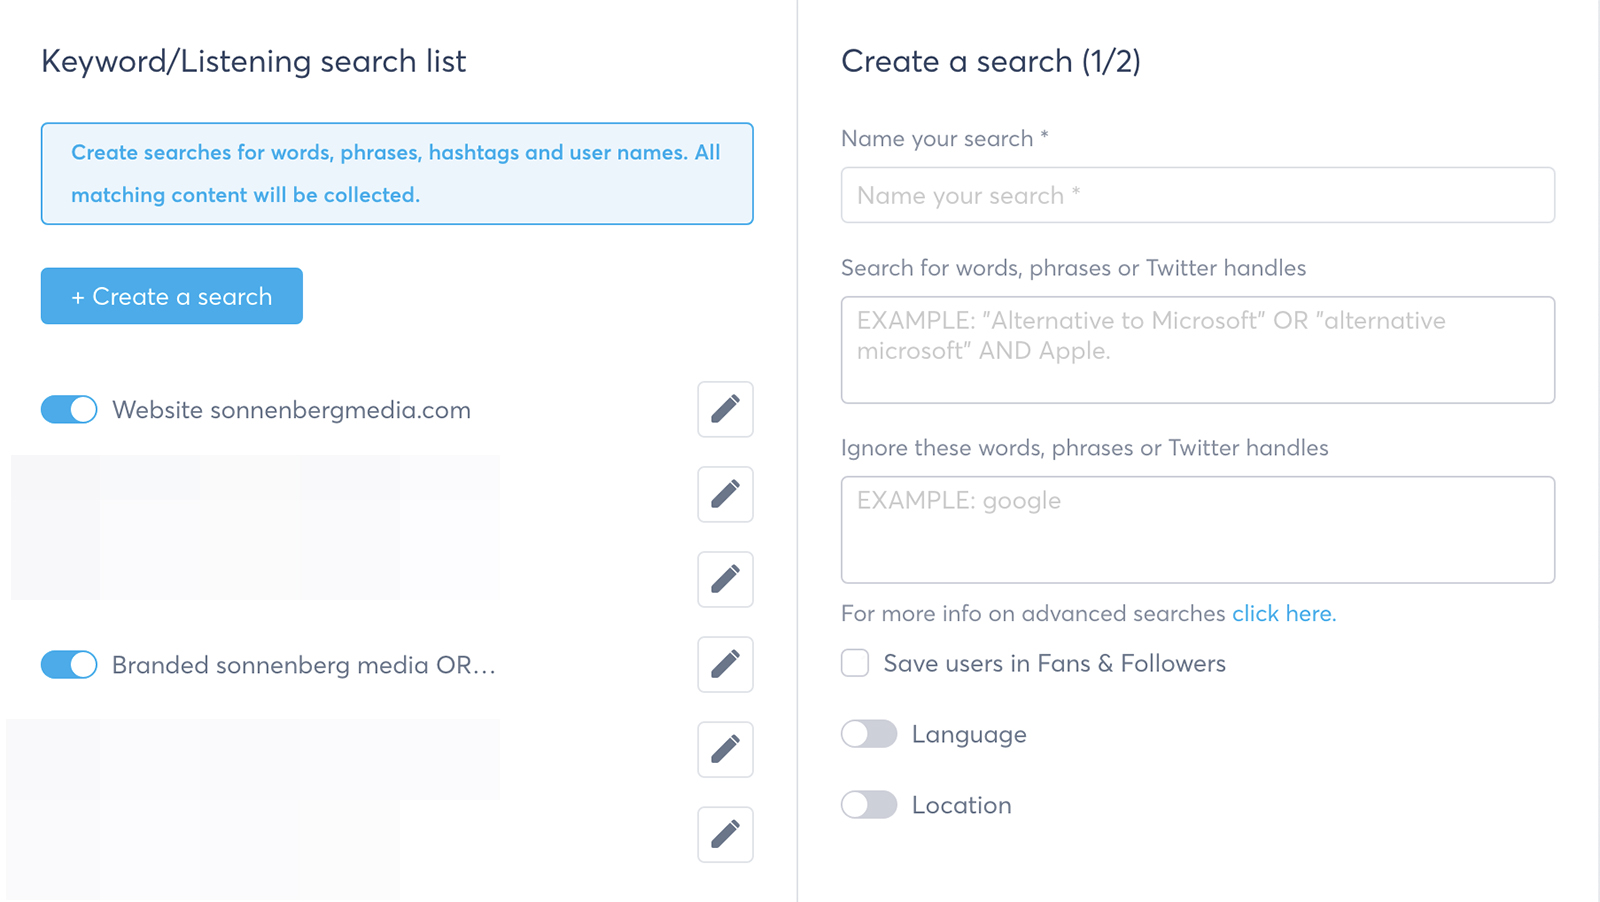The width and height of the screenshot is (1600, 902).
Task: Click the bottommost pencil edit icon
Action: coord(725,834)
